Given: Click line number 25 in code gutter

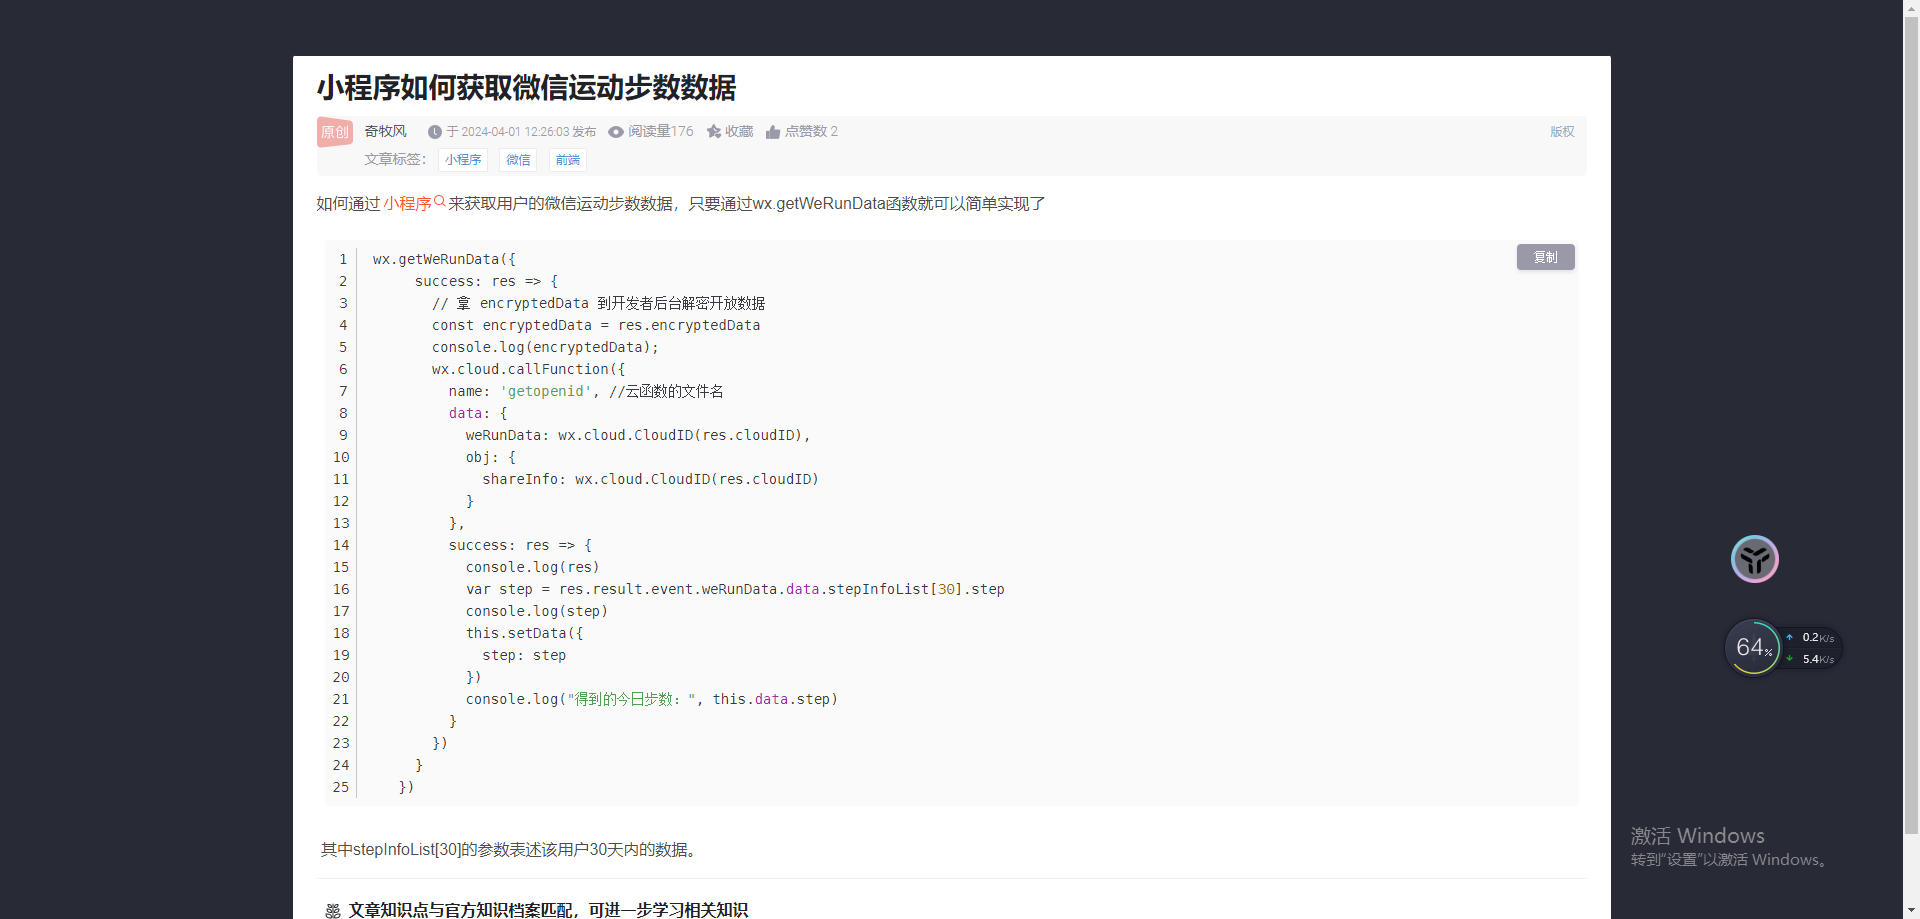Looking at the screenshot, I should coord(341,787).
